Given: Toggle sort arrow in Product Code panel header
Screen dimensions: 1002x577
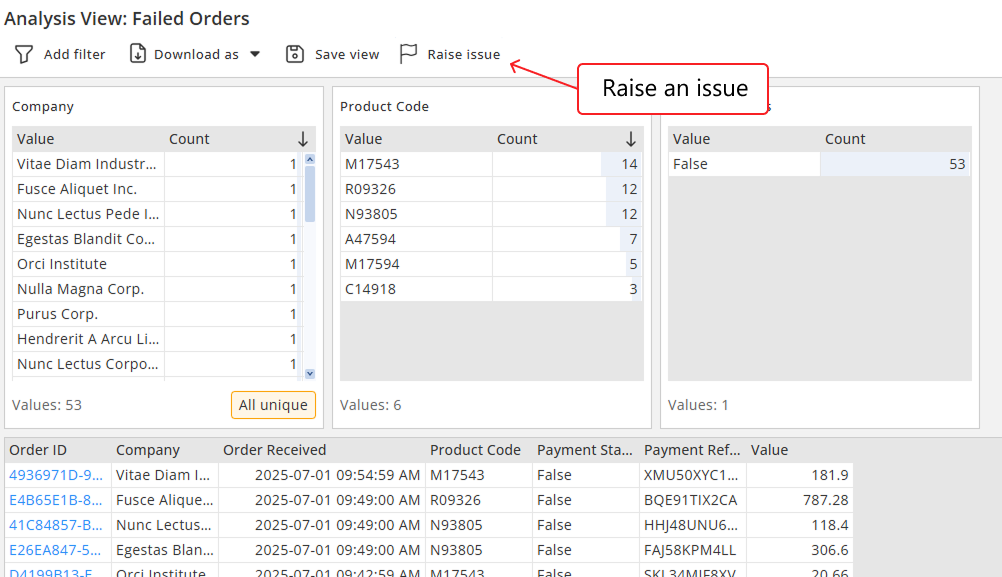Looking at the screenshot, I should pos(631,139).
